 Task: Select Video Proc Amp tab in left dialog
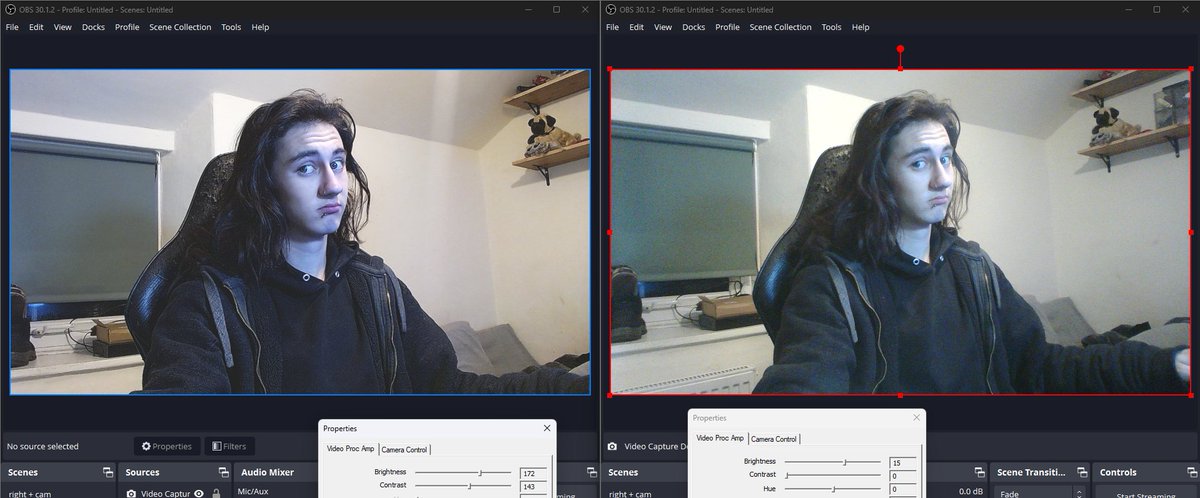click(x=349, y=449)
